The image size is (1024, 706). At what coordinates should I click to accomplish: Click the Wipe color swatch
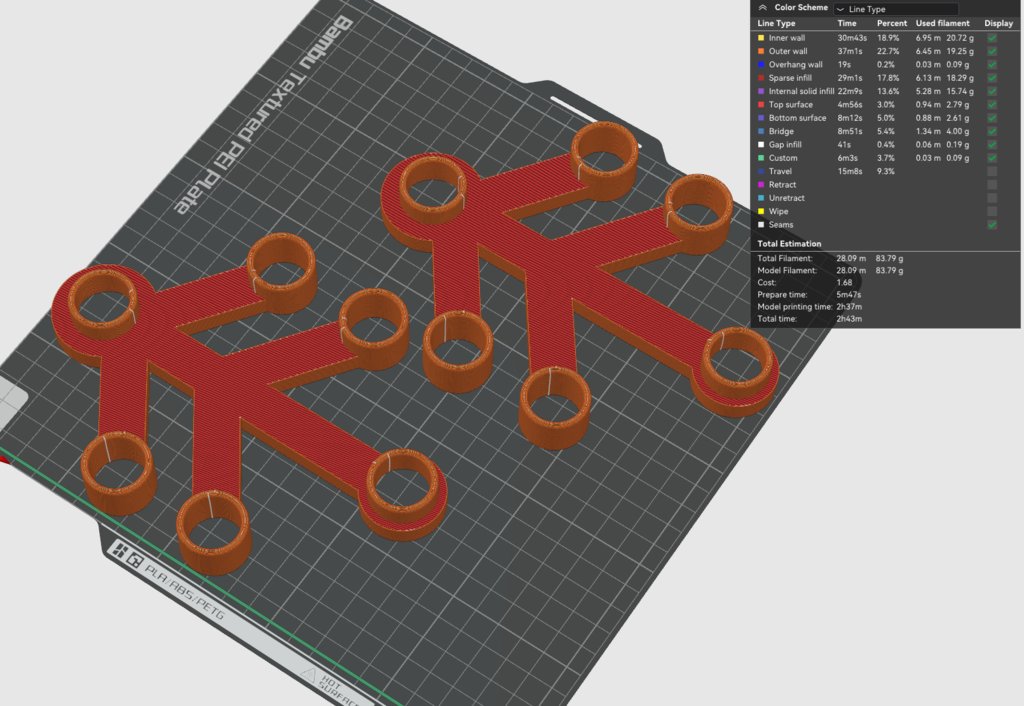coord(761,212)
